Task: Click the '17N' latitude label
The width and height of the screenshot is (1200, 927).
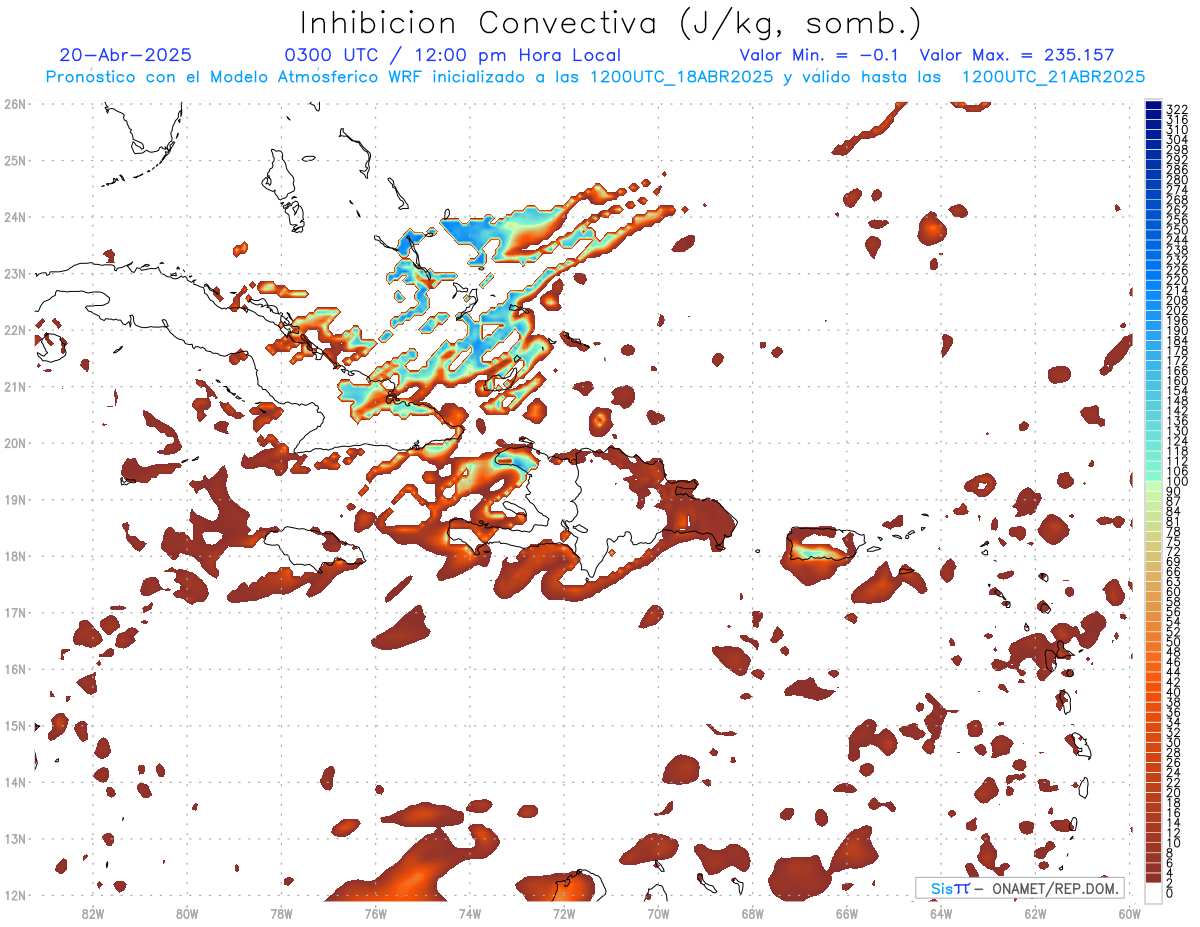Action: (x=15, y=613)
